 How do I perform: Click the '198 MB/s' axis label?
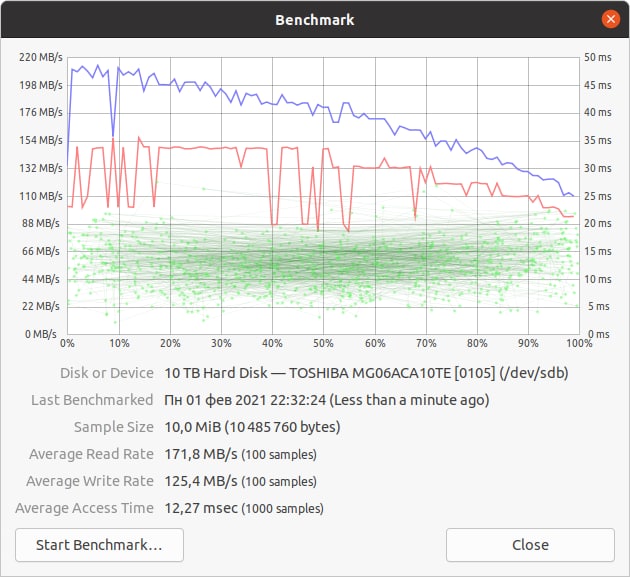pyautogui.click(x=41, y=85)
